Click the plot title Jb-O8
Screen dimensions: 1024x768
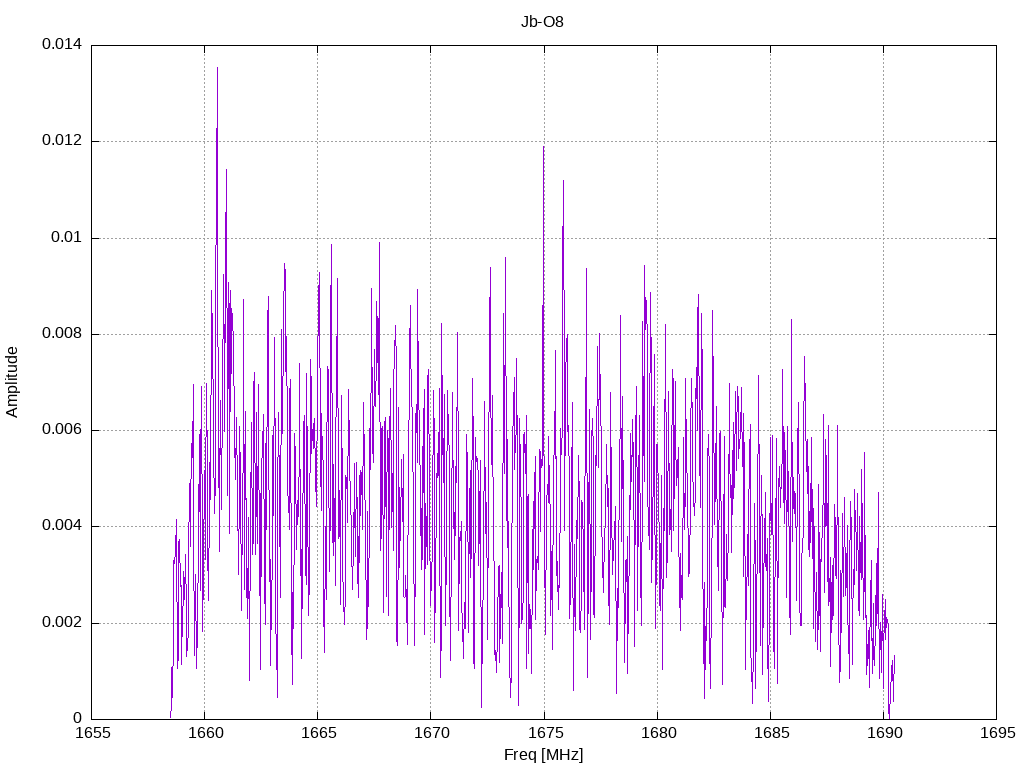[x=542, y=22]
